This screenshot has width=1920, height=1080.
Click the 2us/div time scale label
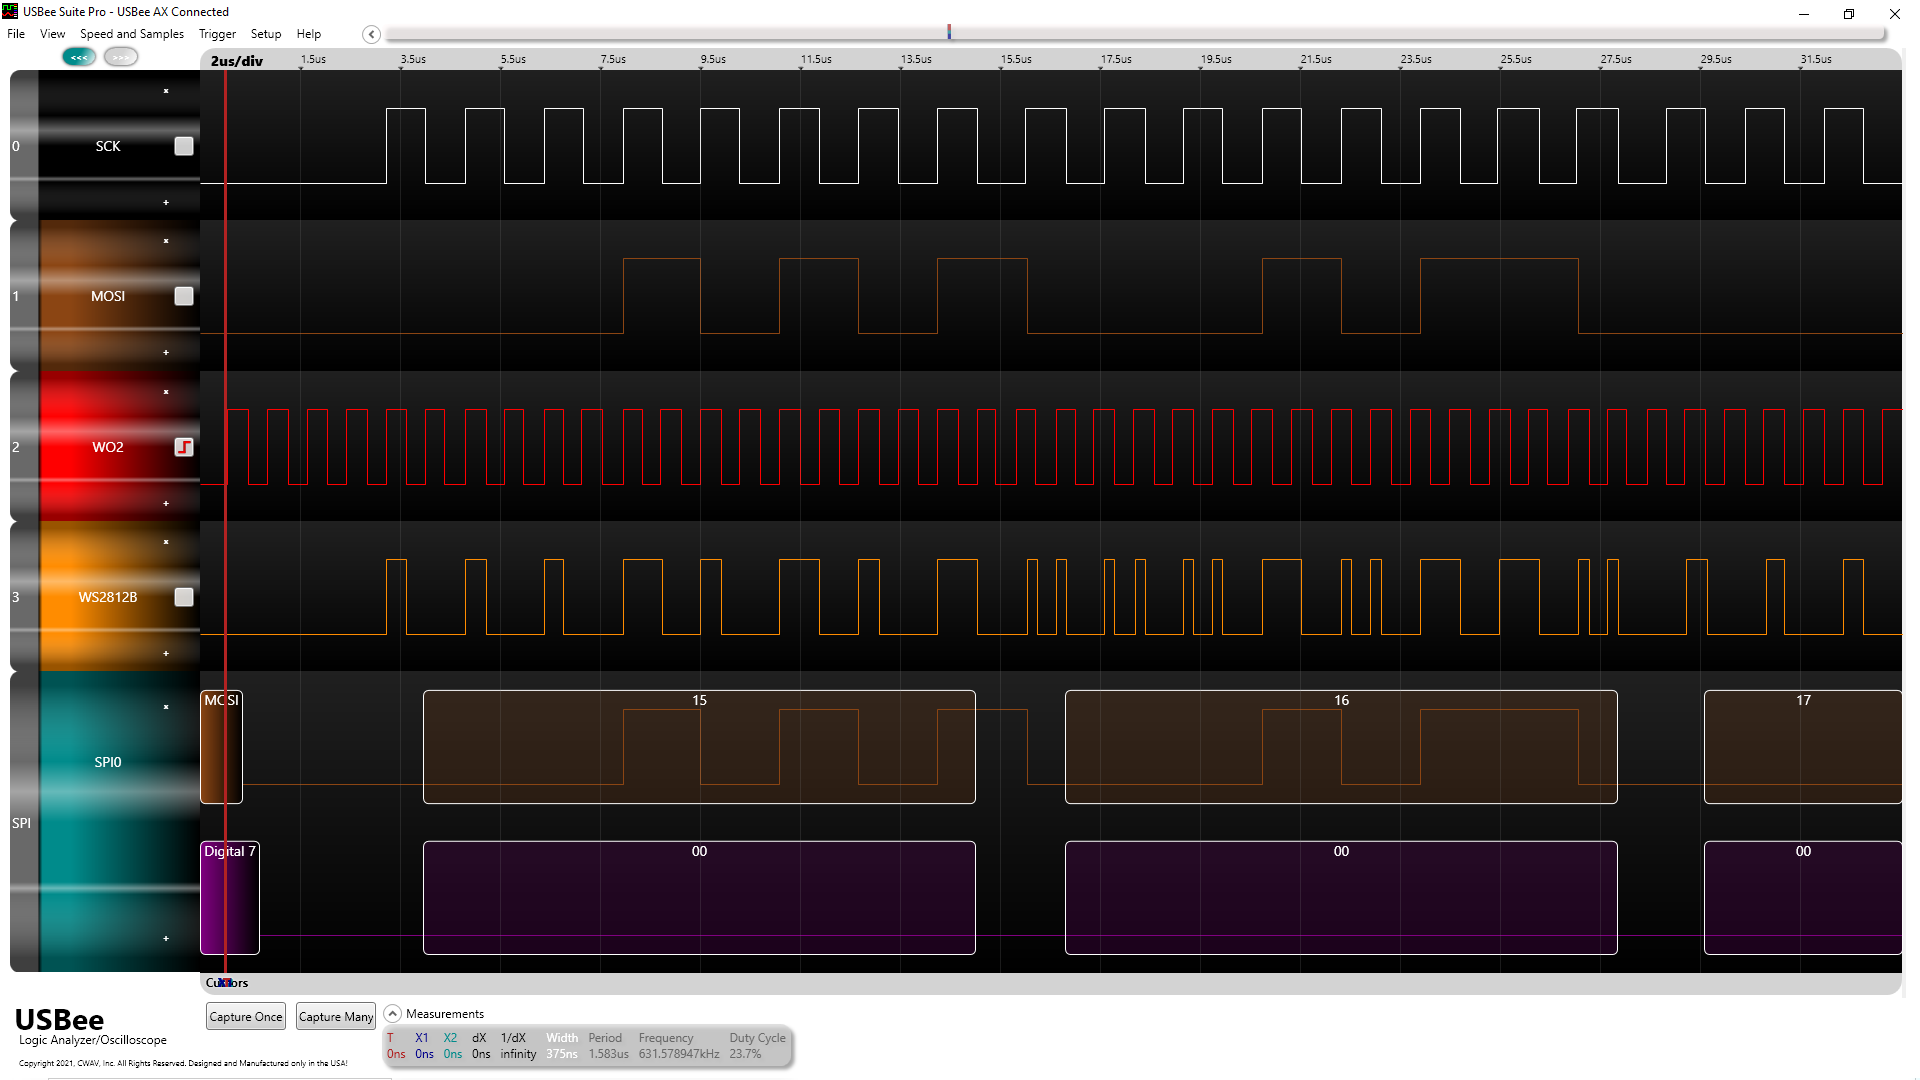point(237,61)
